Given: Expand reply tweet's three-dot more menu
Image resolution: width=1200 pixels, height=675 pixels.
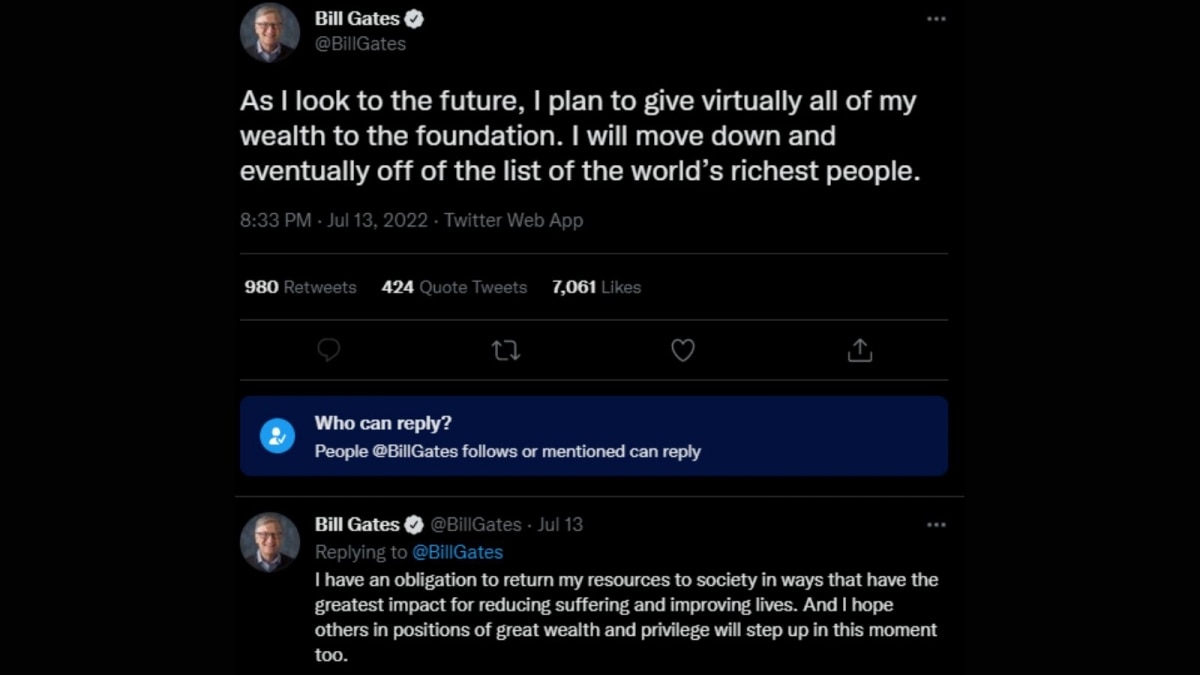Looking at the screenshot, I should coord(936,524).
